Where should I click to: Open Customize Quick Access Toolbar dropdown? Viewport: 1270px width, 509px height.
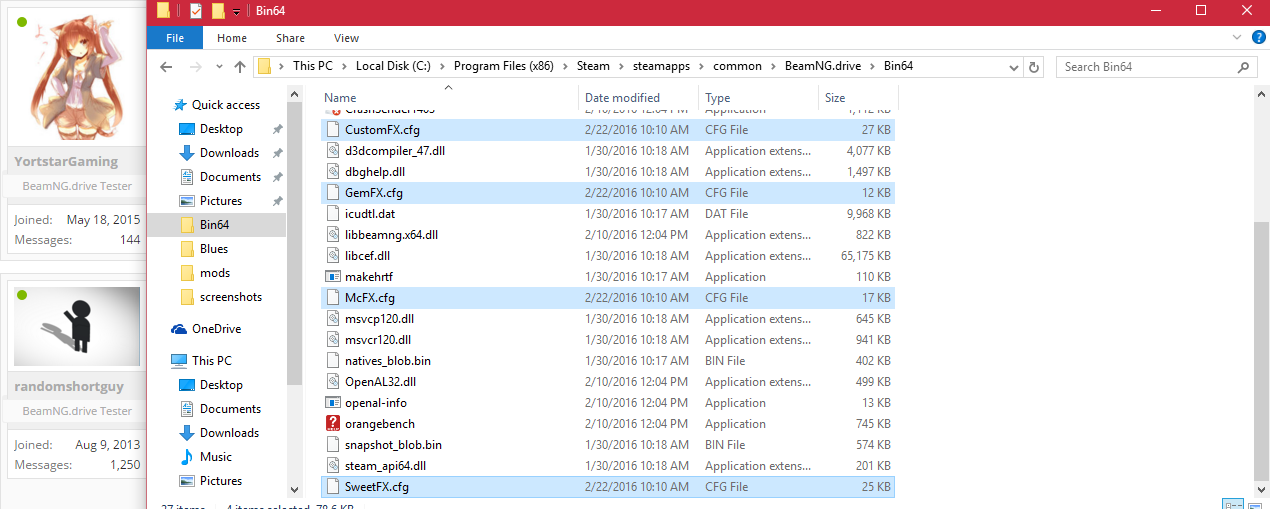[x=236, y=11]
